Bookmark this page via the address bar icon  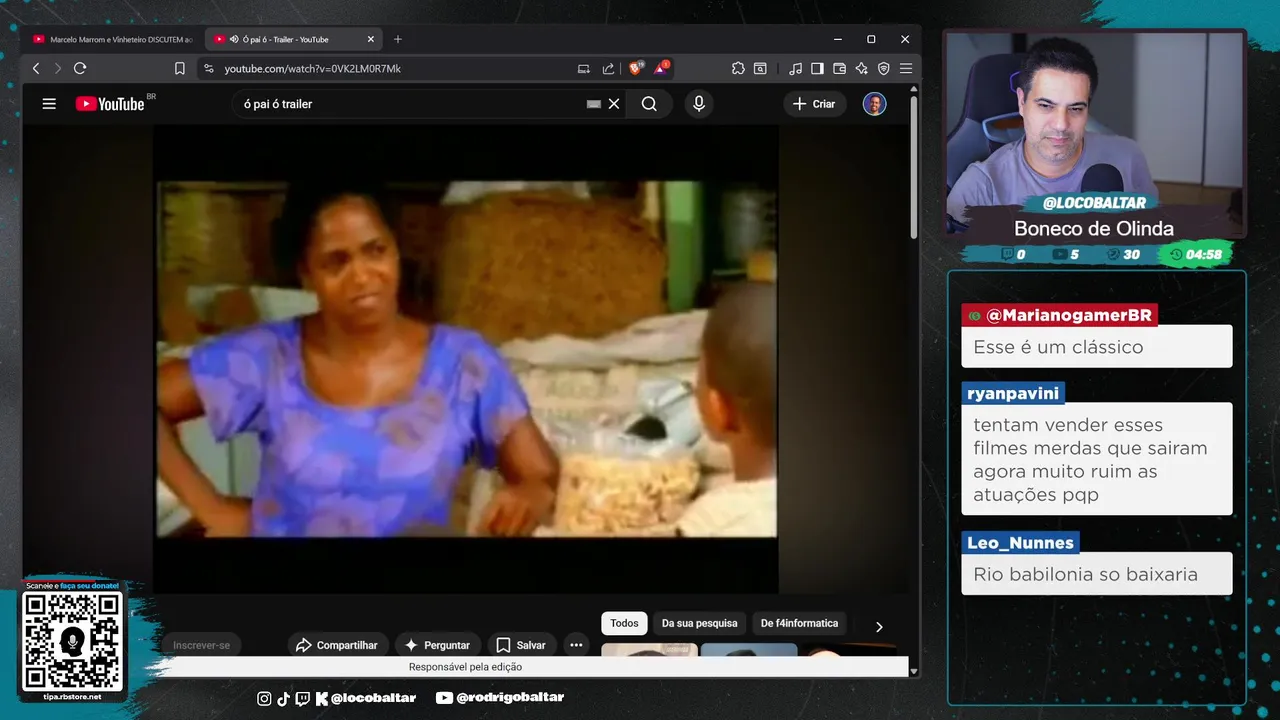coord(180,68)
